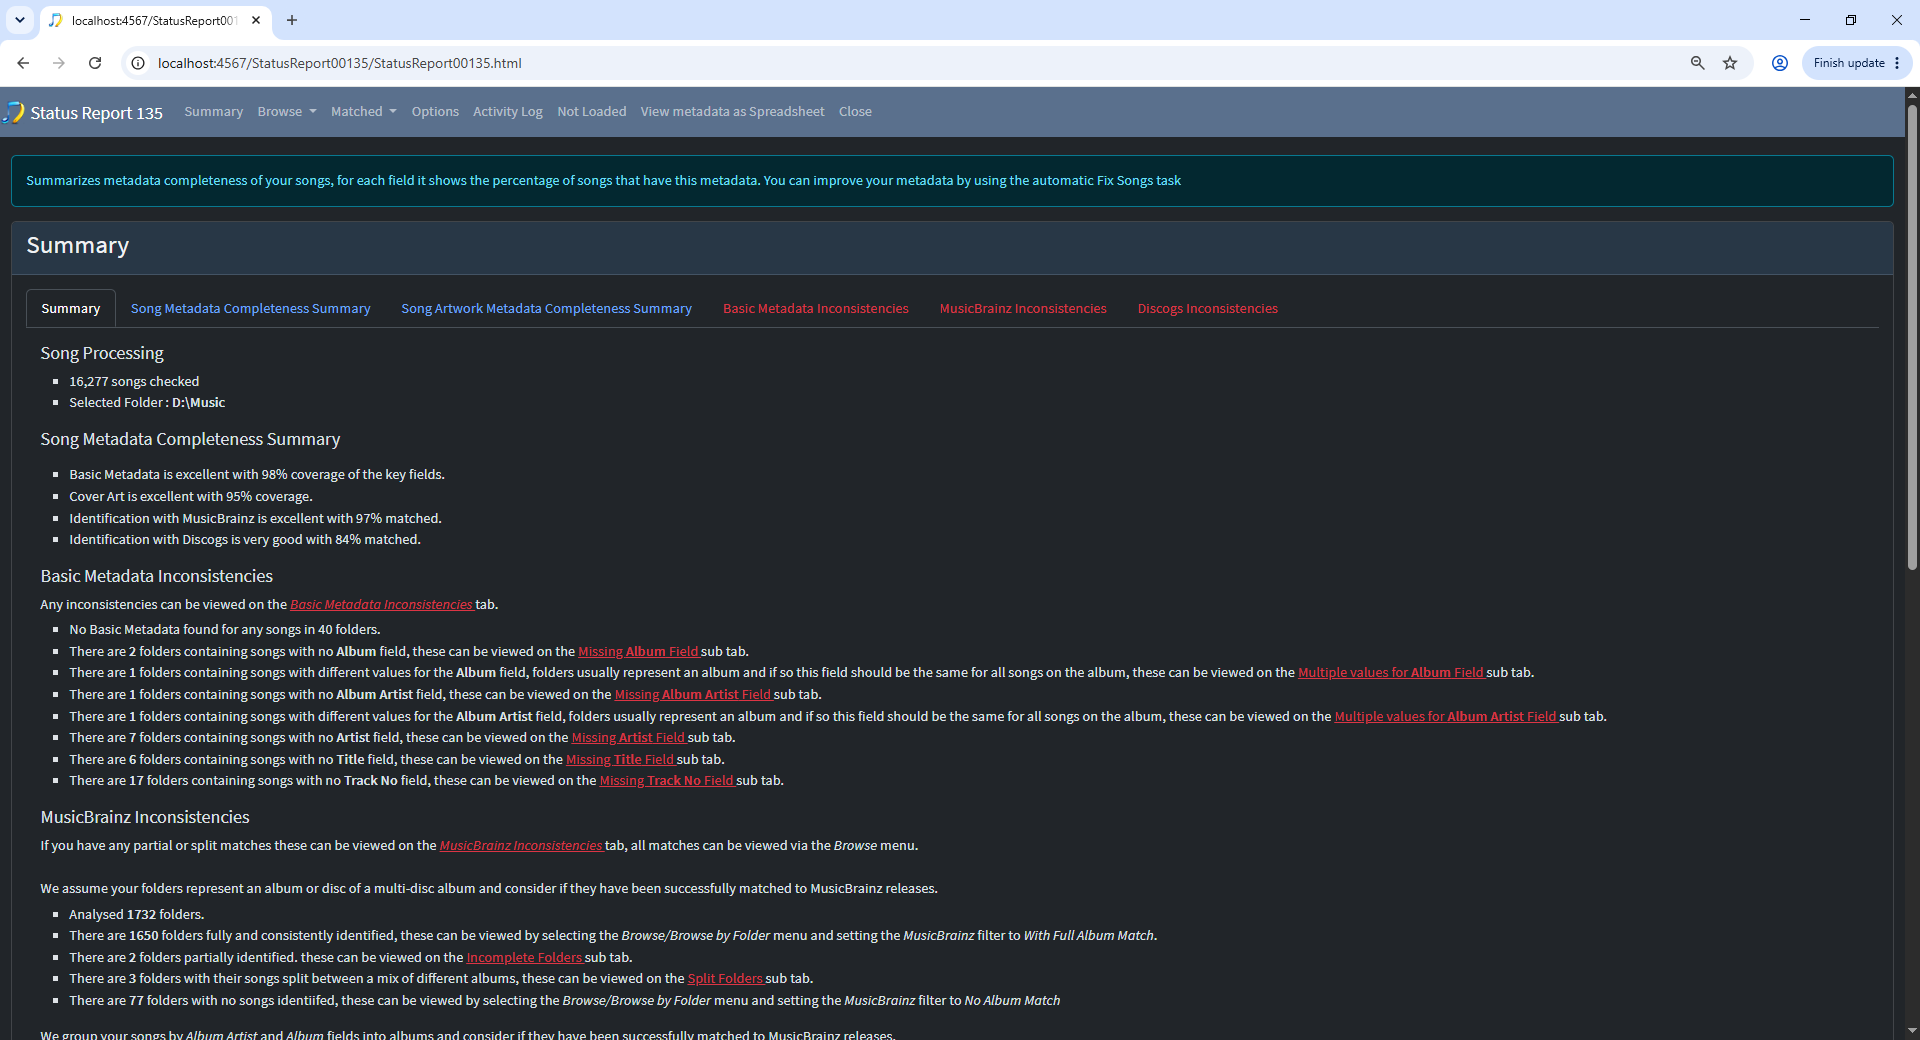Open Multiple values for Album Field link

pos(1391,673)
